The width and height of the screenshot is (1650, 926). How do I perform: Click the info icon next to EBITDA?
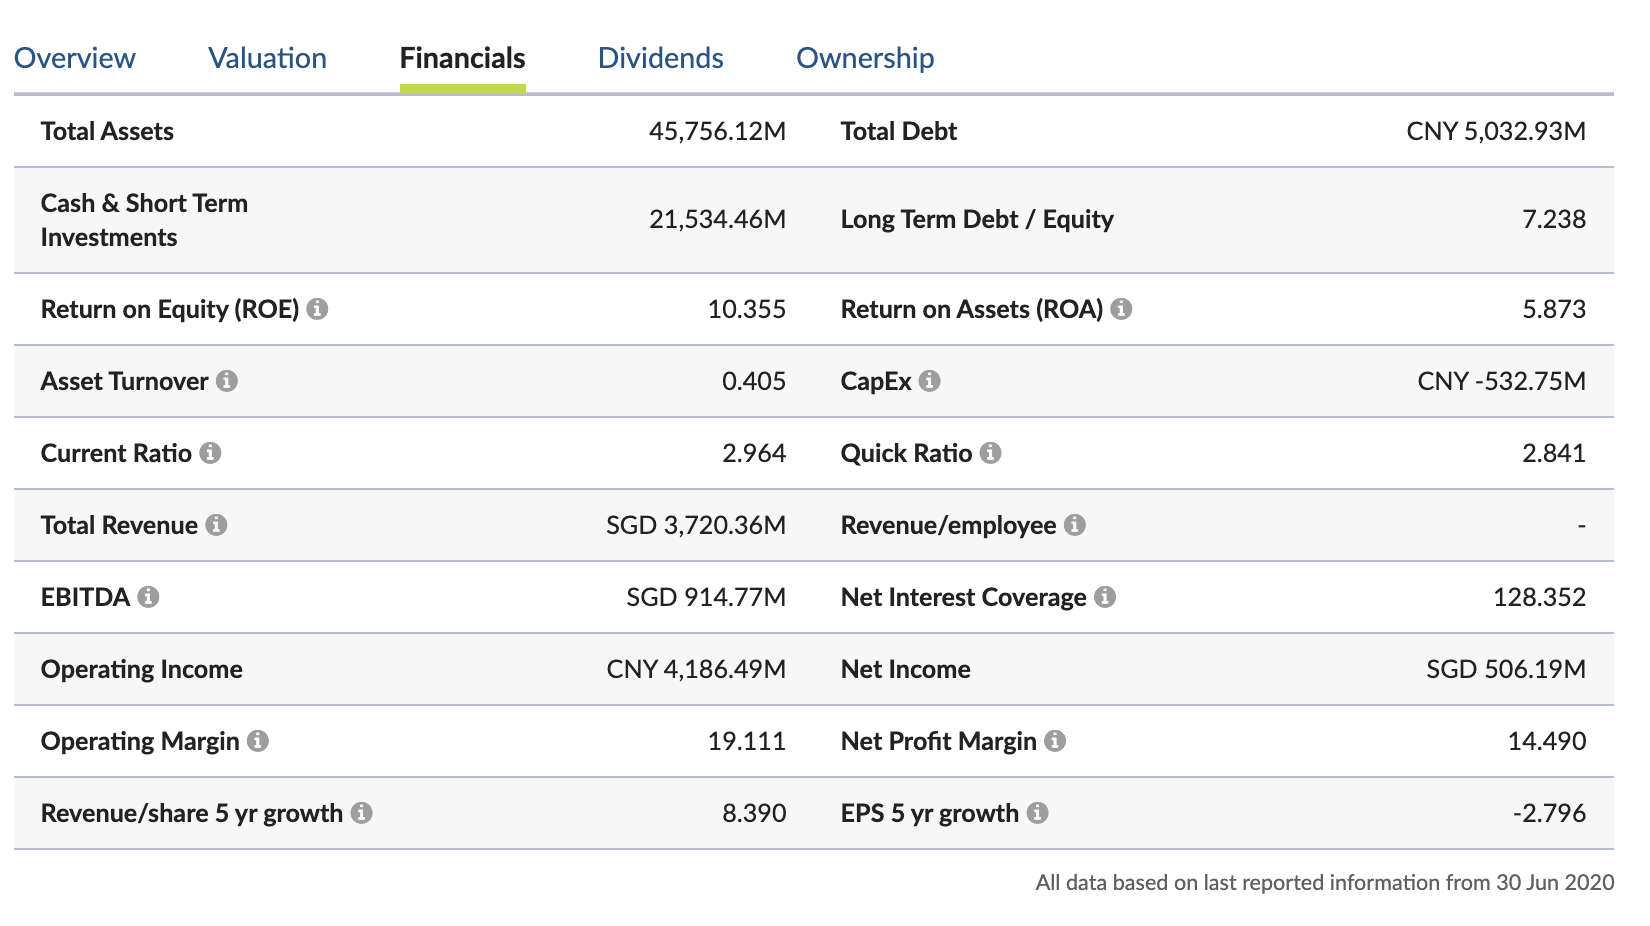(x=148, y=597)
